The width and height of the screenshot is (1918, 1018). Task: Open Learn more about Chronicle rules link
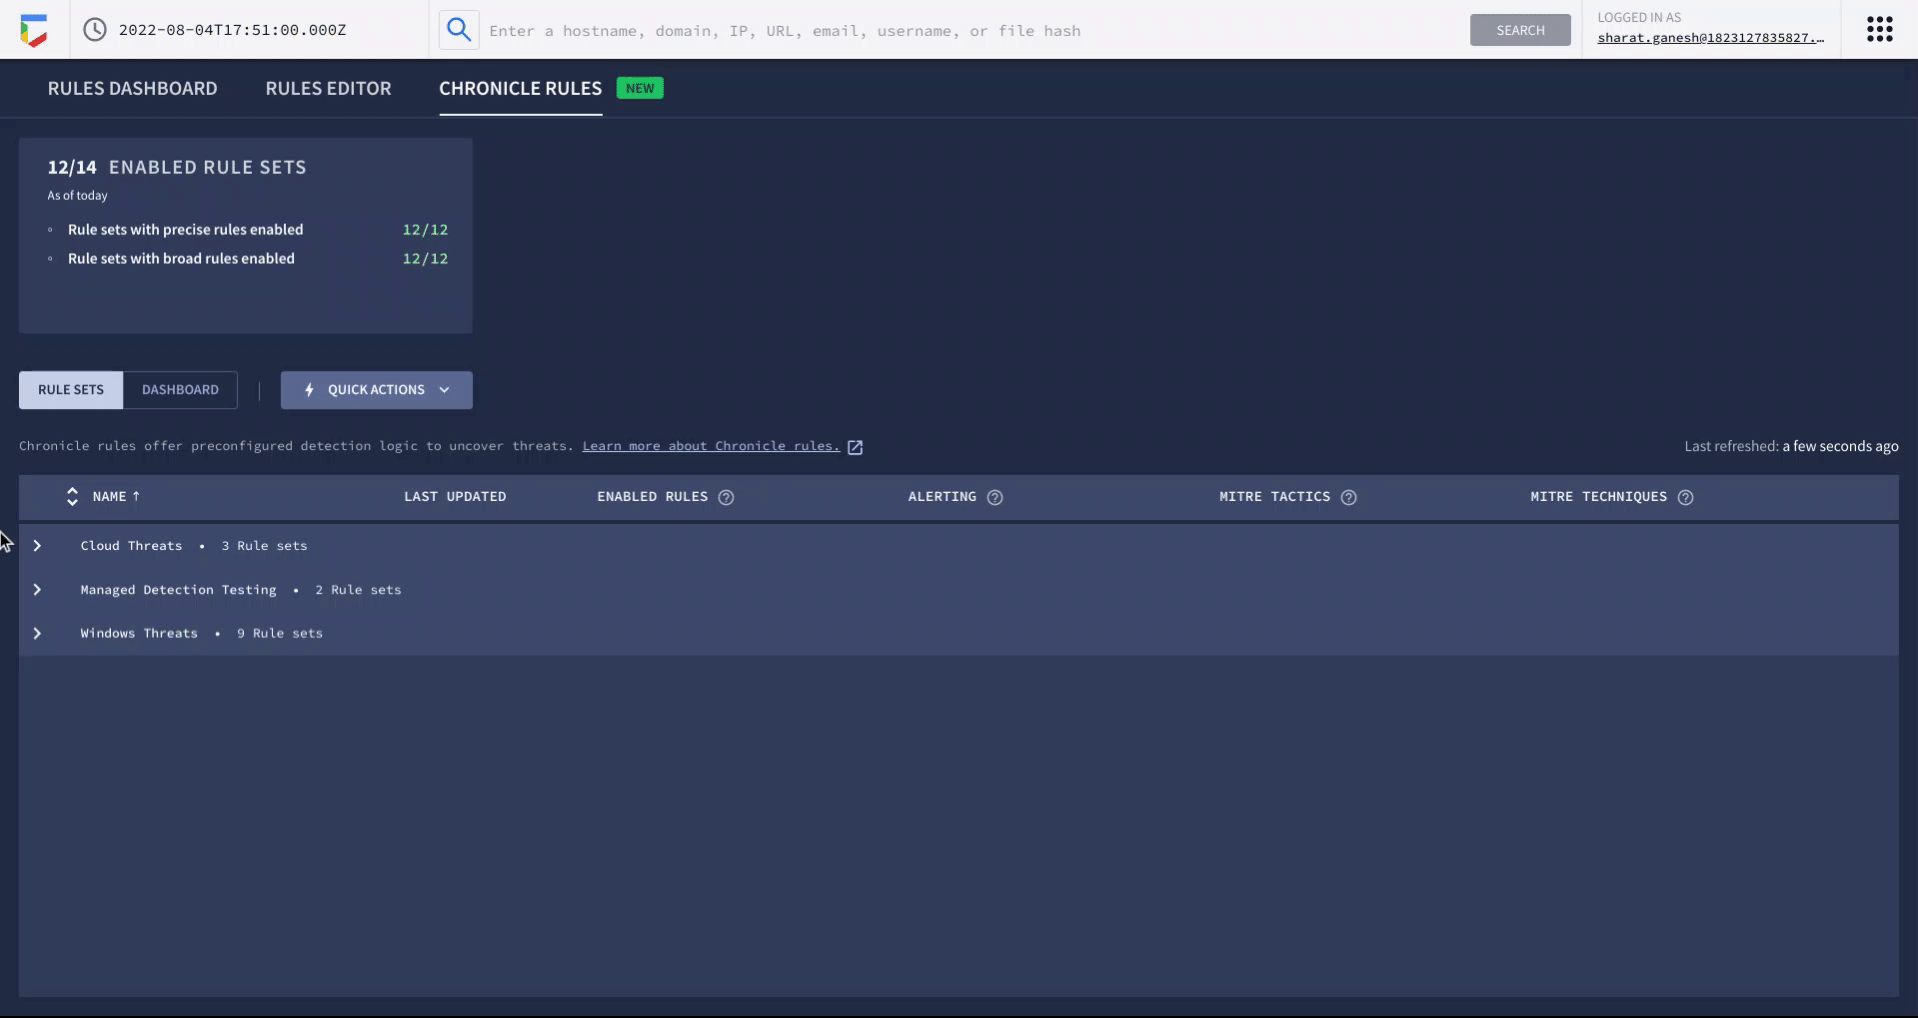tap(711, 446)
